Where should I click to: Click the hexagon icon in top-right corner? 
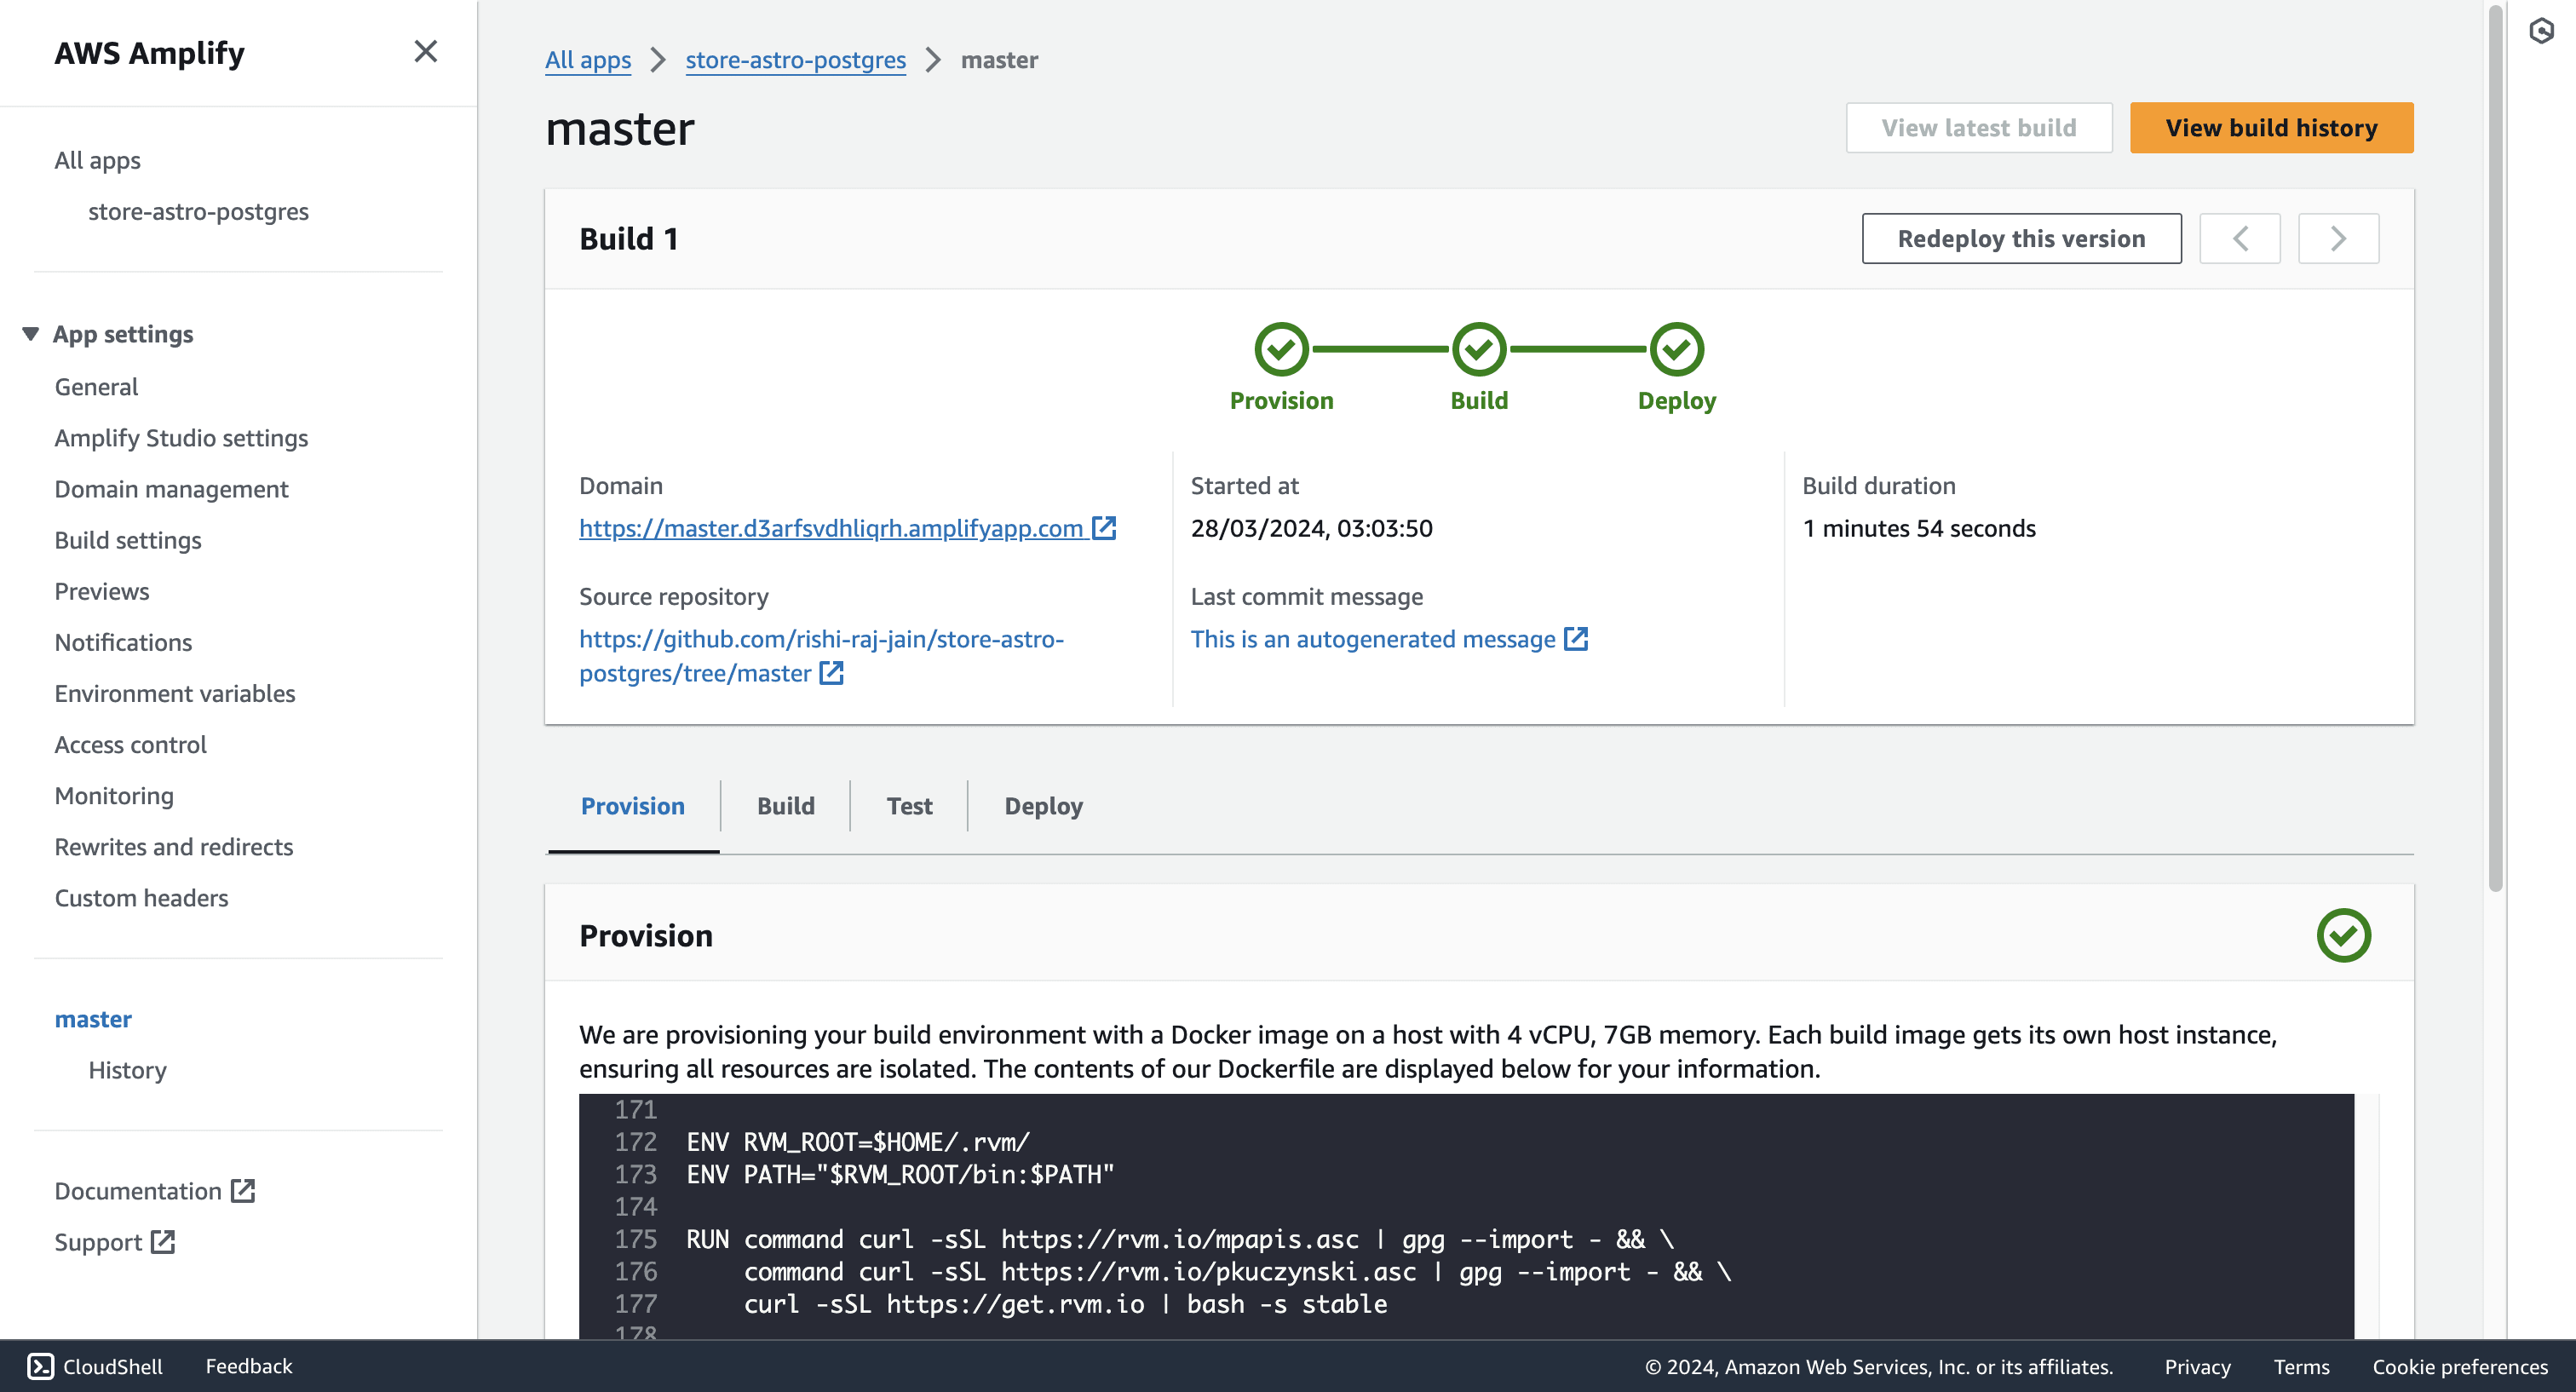2541,31
